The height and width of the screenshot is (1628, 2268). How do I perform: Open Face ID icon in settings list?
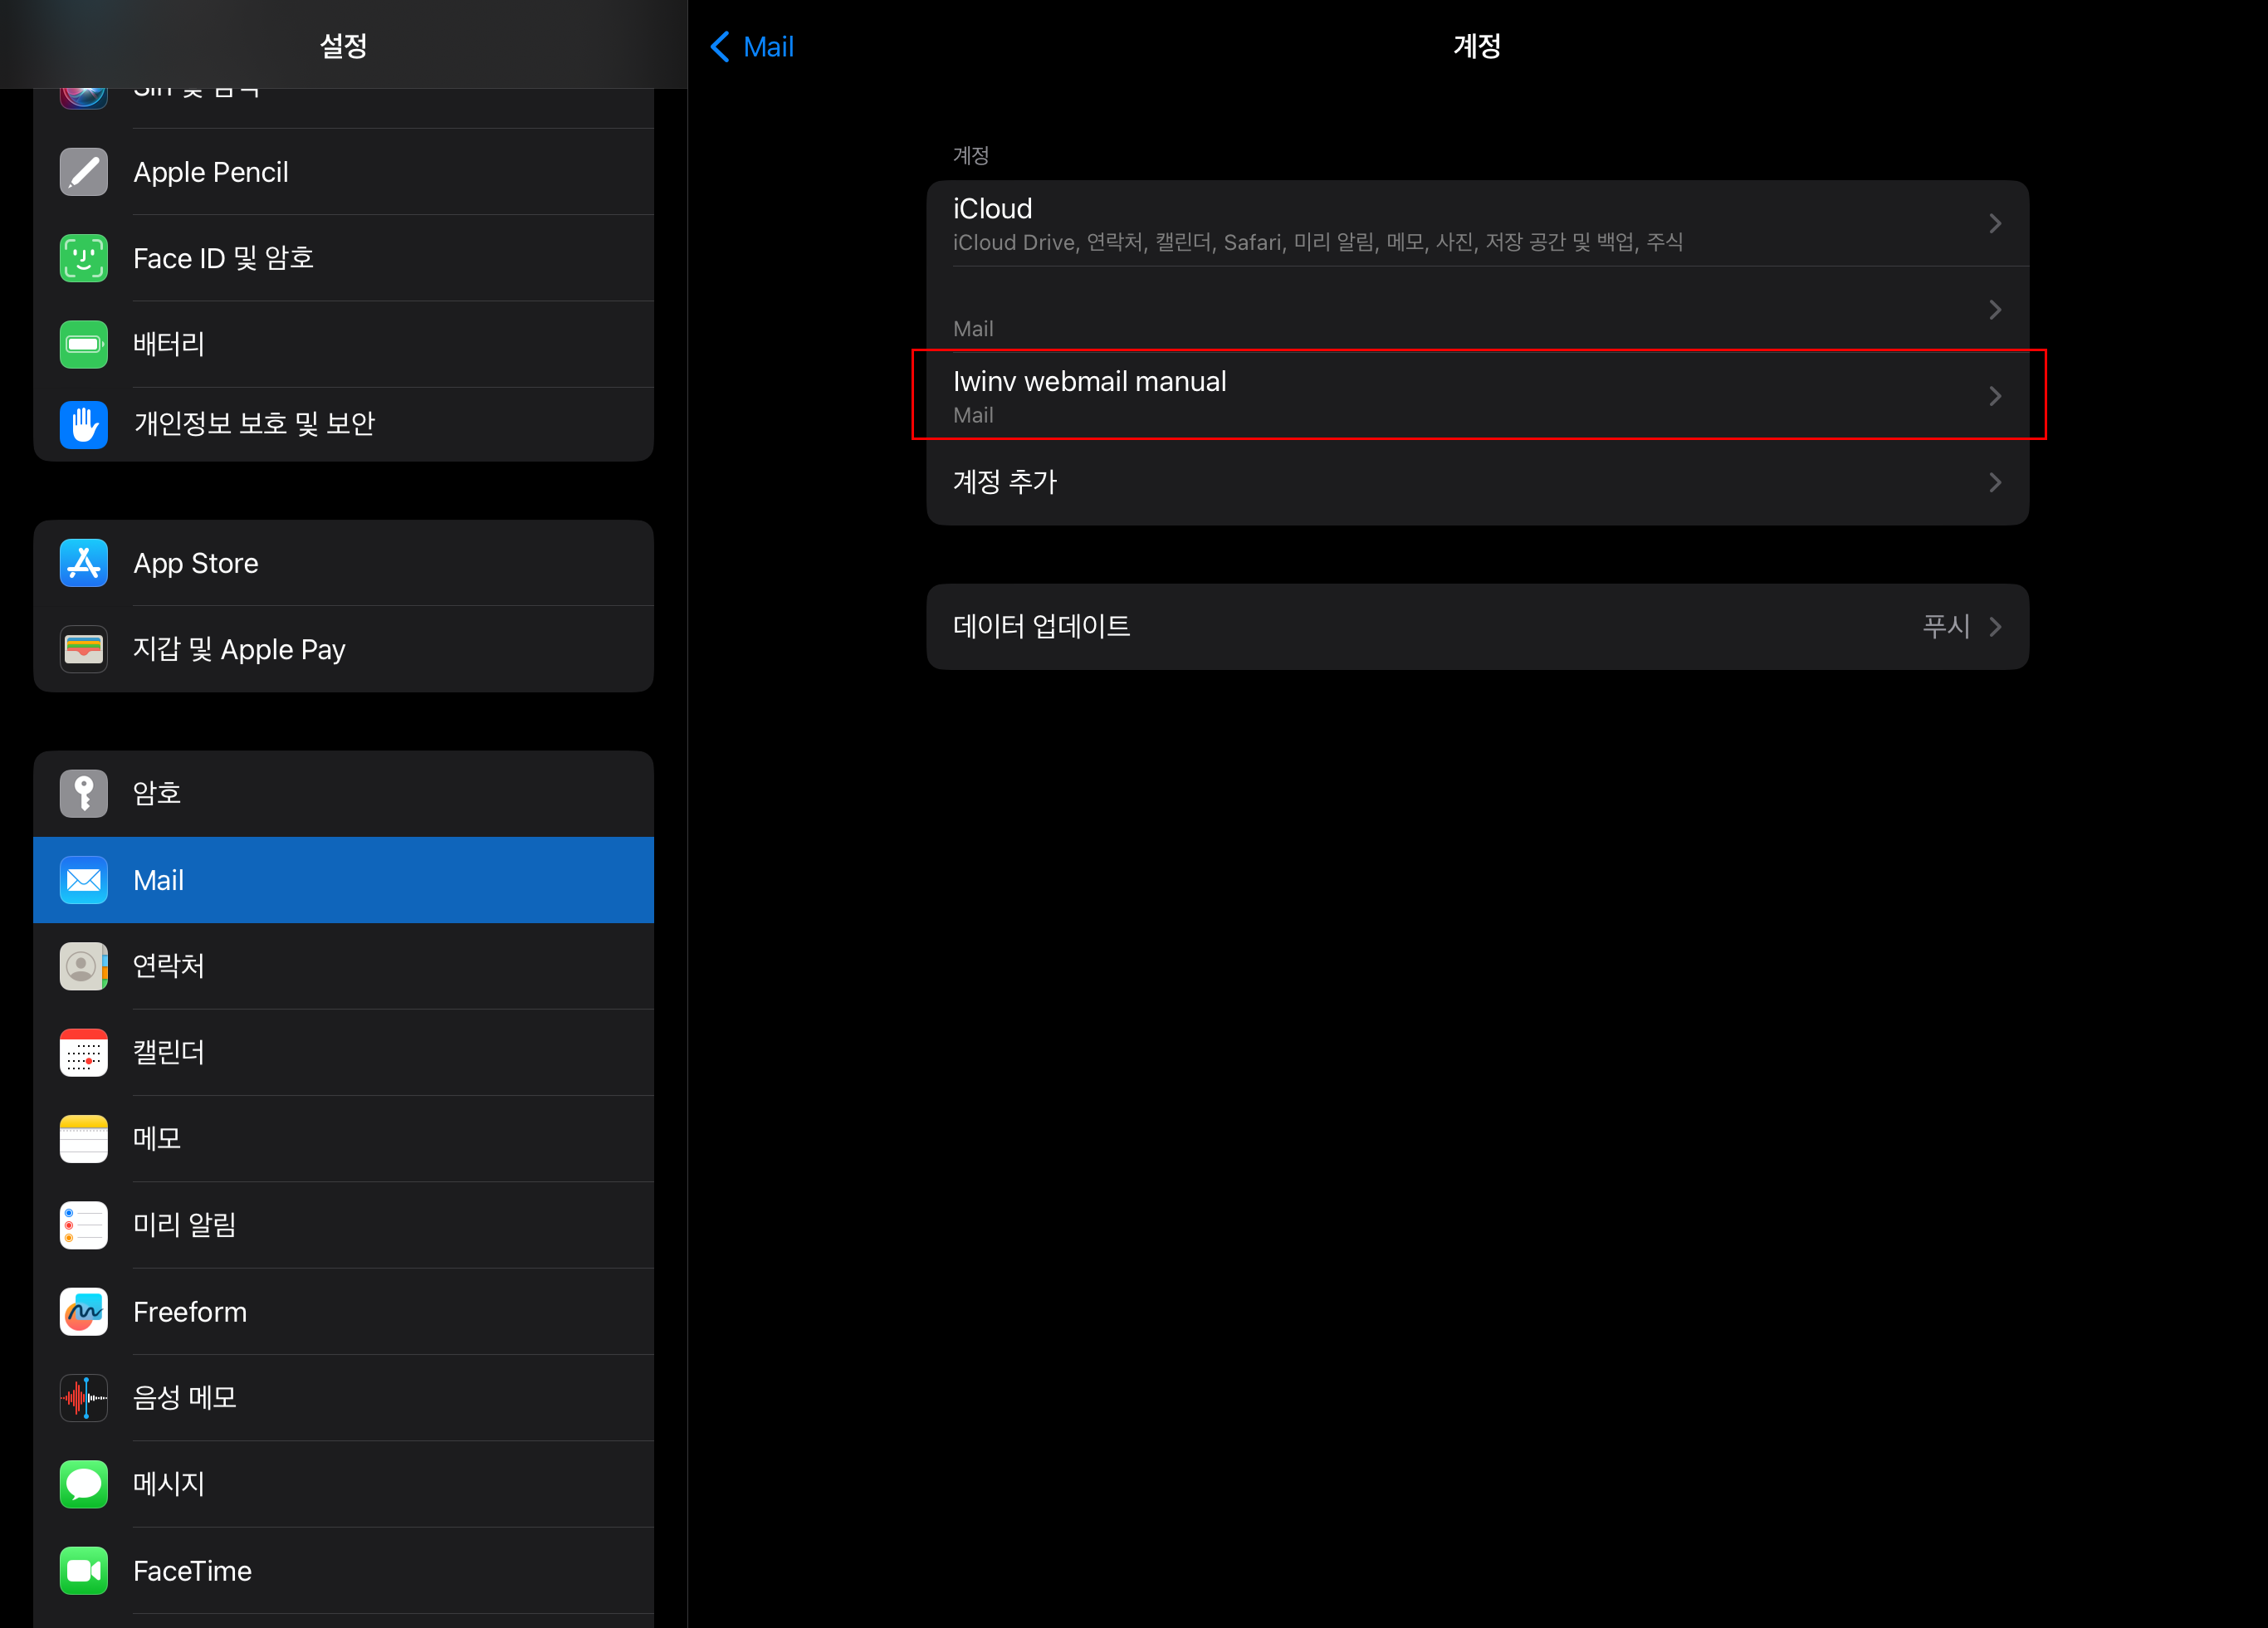point(84,258)
